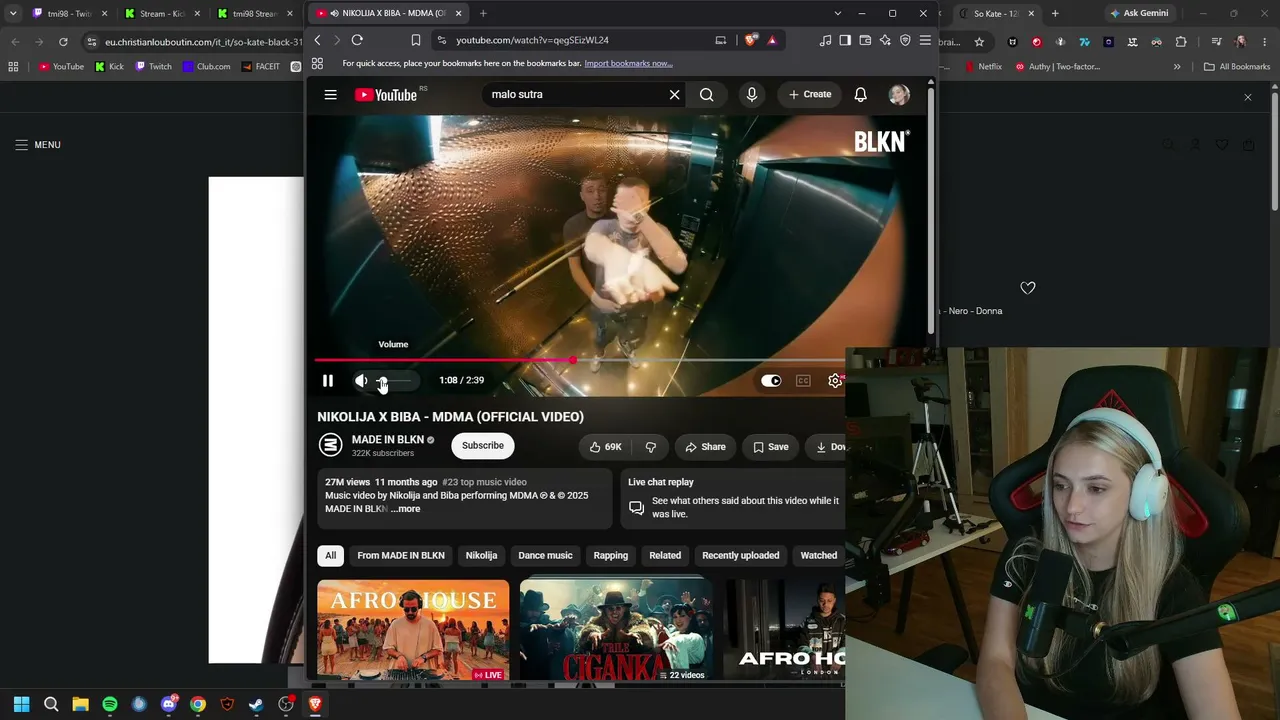This screenshot has height=720, width=1280.
Task: Dislike the MDMA video
Action: click(651, 447)
